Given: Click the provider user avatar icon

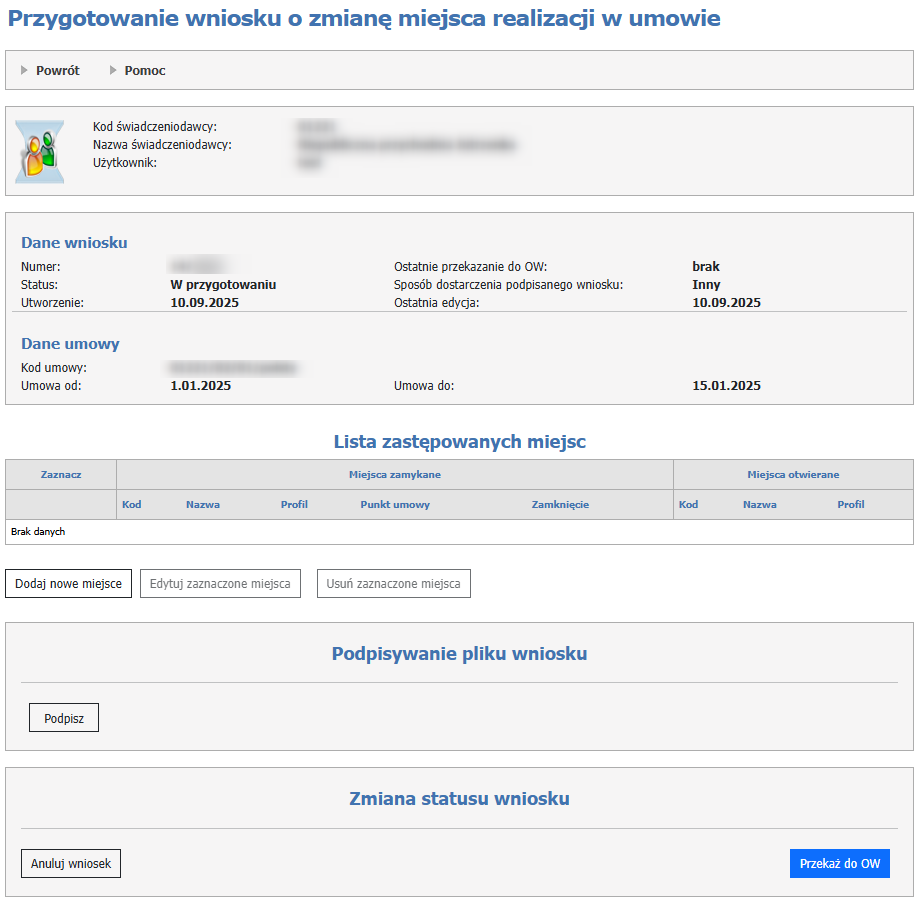Looking at the screenshot, I should [x=40, y=151].
